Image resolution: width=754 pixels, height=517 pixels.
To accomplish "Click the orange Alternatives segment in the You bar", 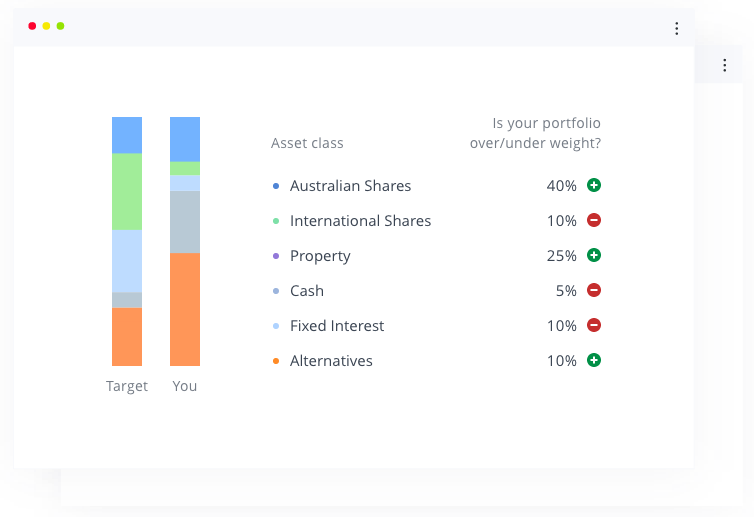I will (x=185, y=309).
